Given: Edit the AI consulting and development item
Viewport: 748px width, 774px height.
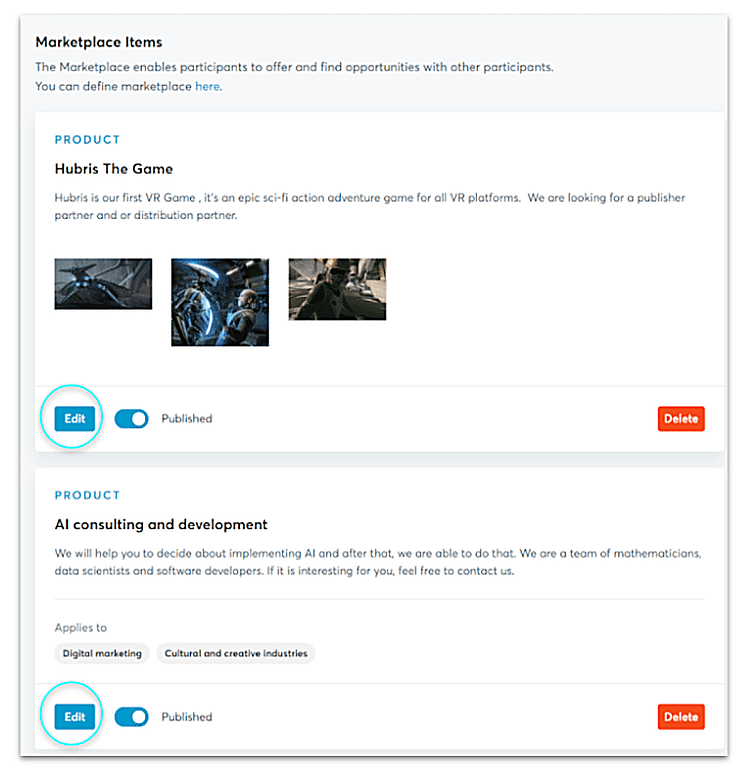Looking at the screenshot, I should pyautogui.click(x=75, y=717).
